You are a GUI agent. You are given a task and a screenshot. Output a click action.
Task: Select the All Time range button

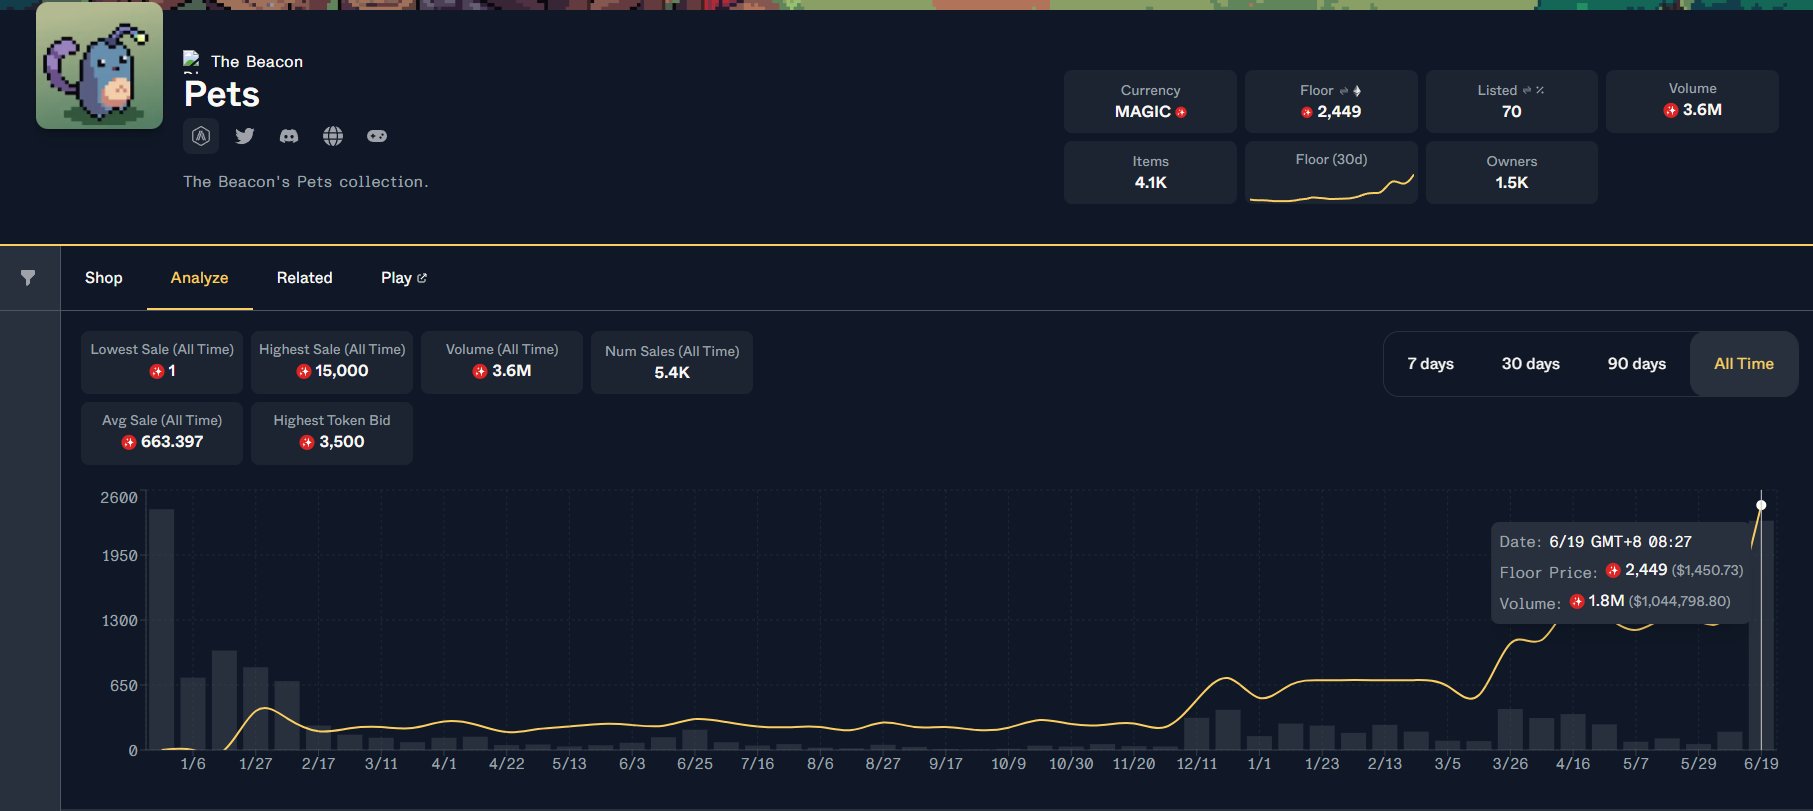click(1744, 364)
